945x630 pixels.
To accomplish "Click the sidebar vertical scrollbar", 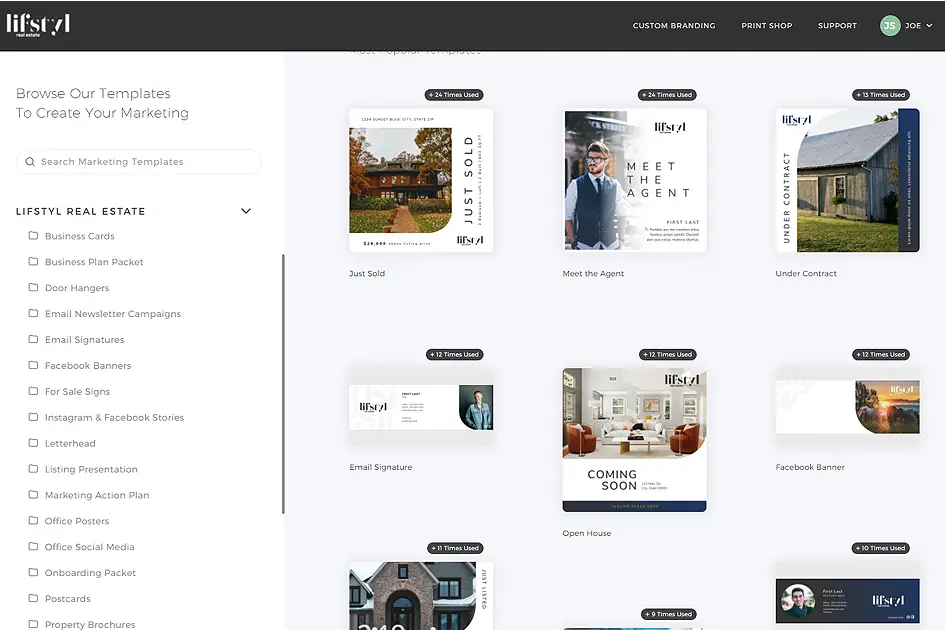I will click(x=283, y=384).
